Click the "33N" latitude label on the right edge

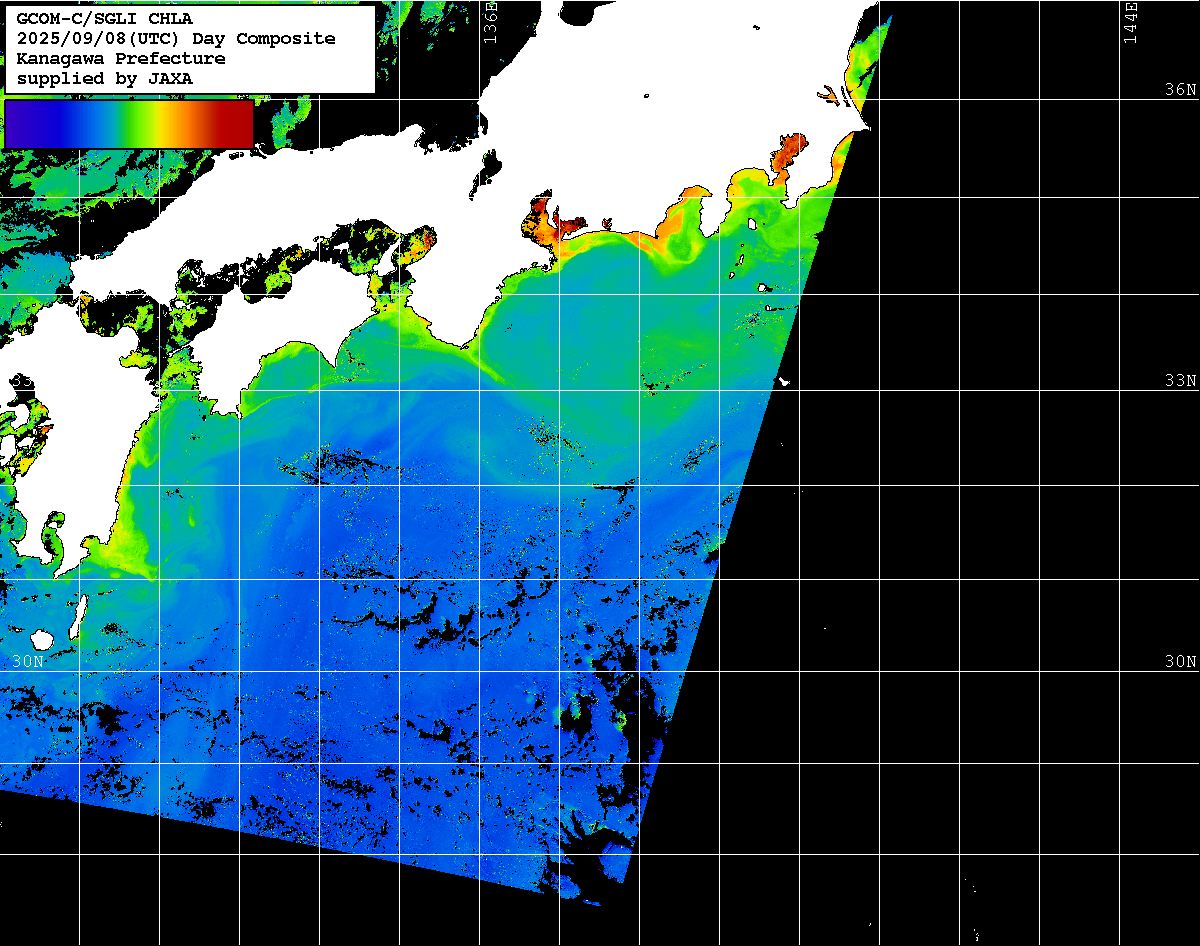(1180, 380)
